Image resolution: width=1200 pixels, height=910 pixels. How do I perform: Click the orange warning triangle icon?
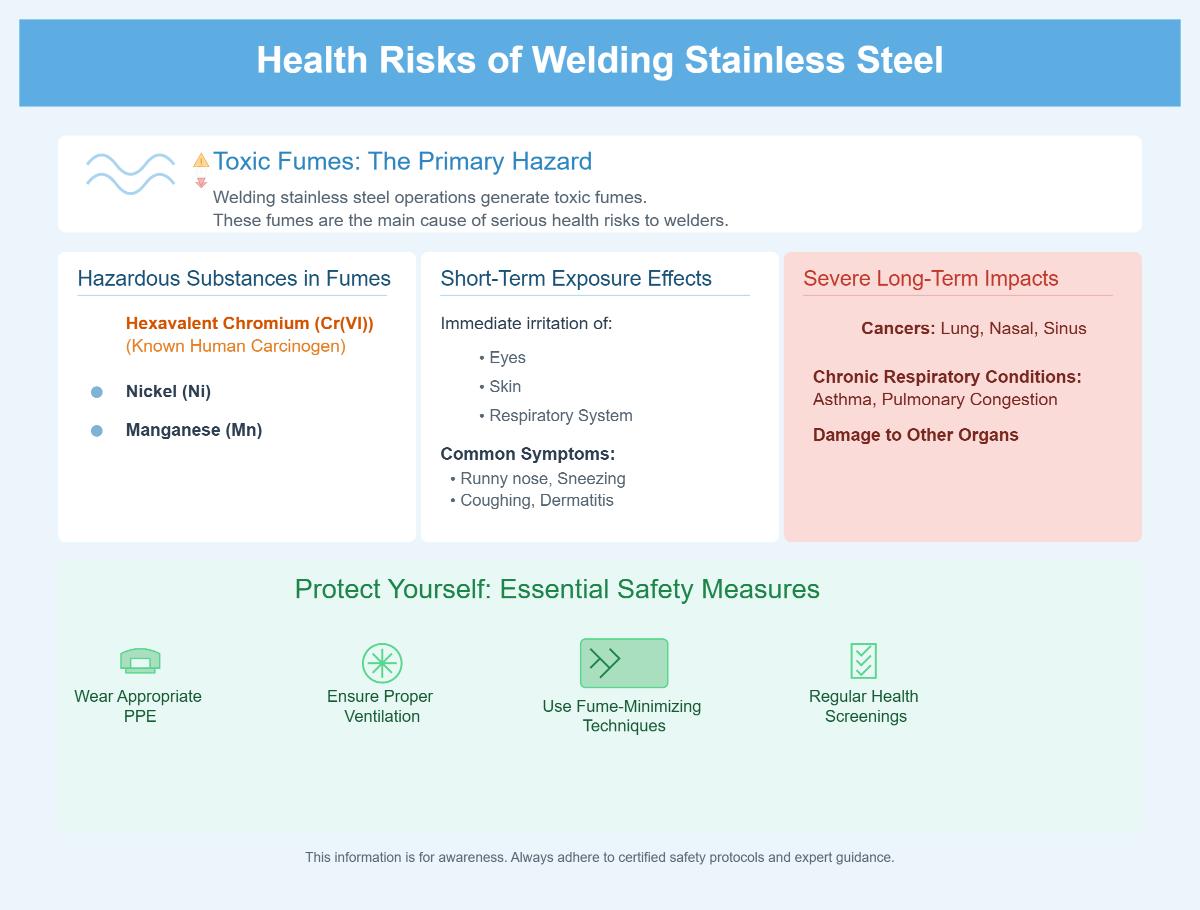[x=201, y=160]
